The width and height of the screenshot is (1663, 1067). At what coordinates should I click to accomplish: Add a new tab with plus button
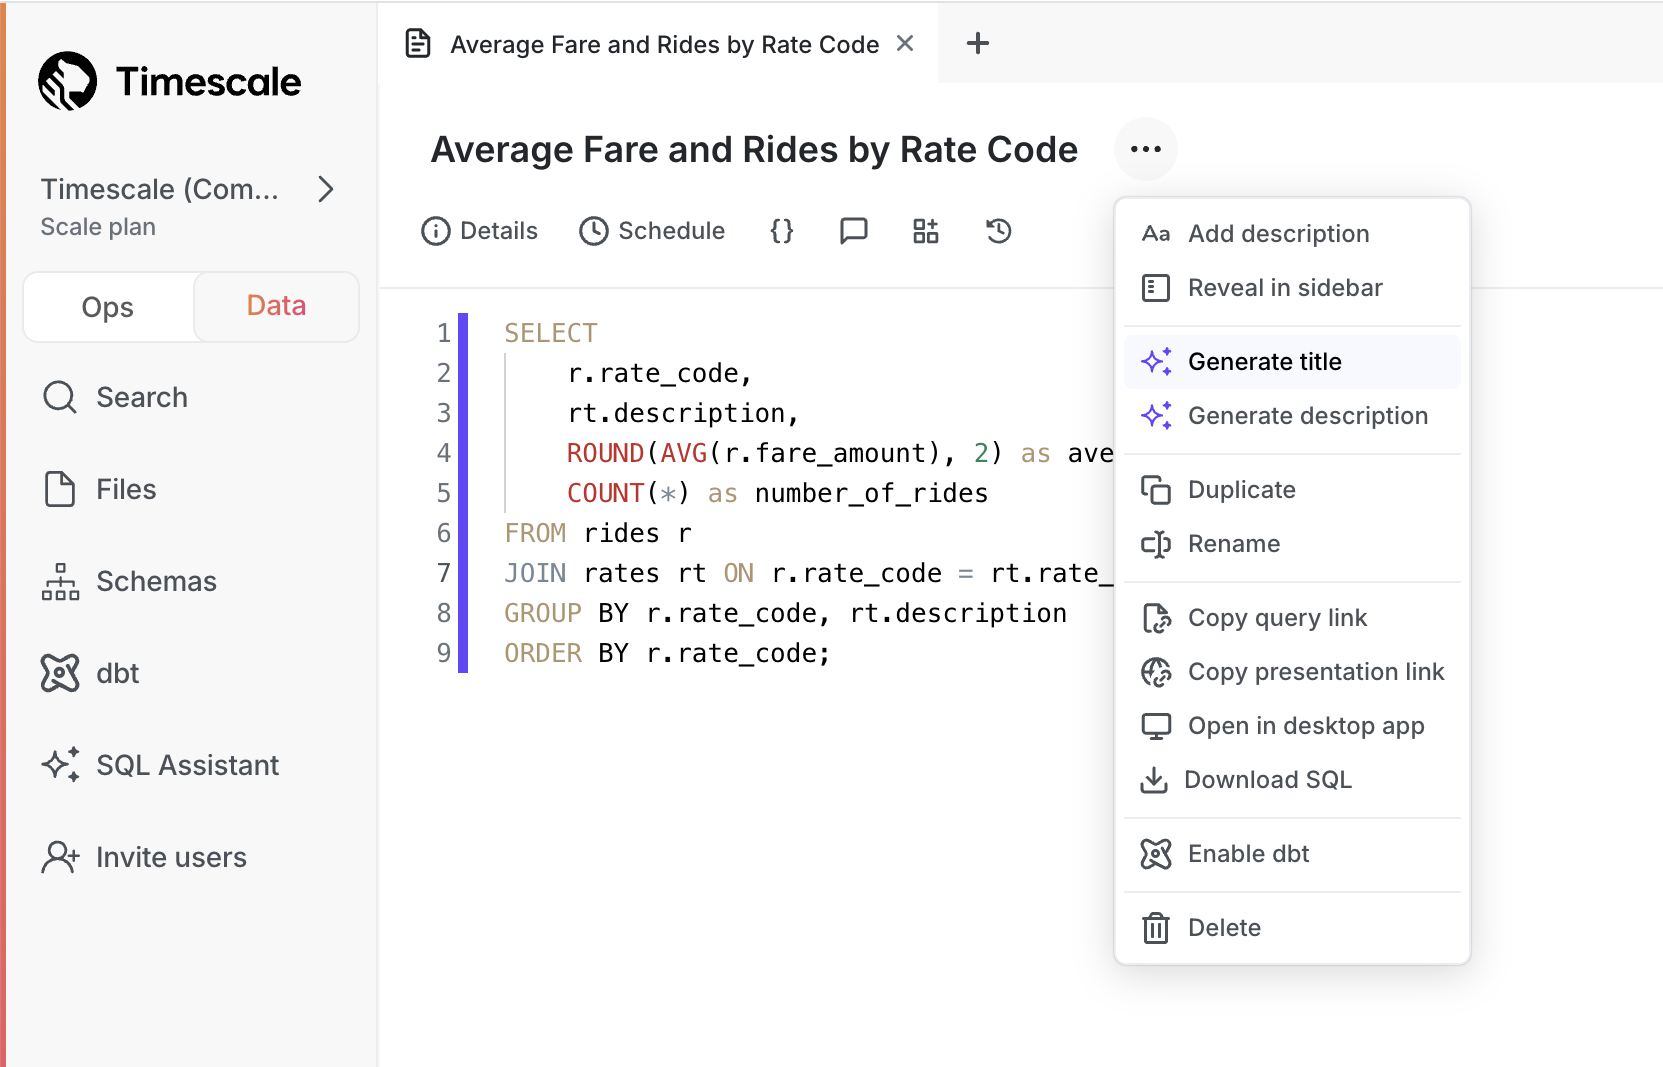pyautogui.click(x=978, y=44)
